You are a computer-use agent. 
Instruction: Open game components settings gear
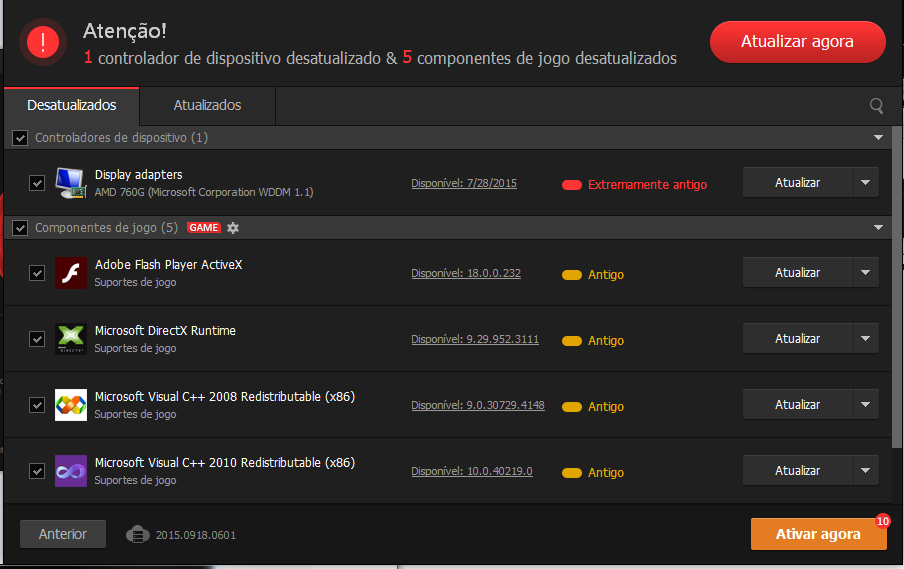pos(233,228)
